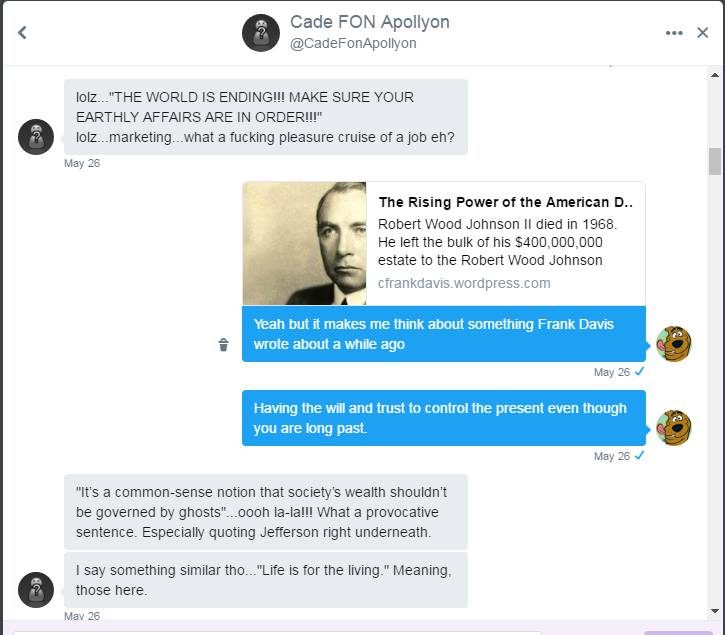
Task: Click the 'common-sense notion' gray message bubble
Action: click(x=266, y=512)
